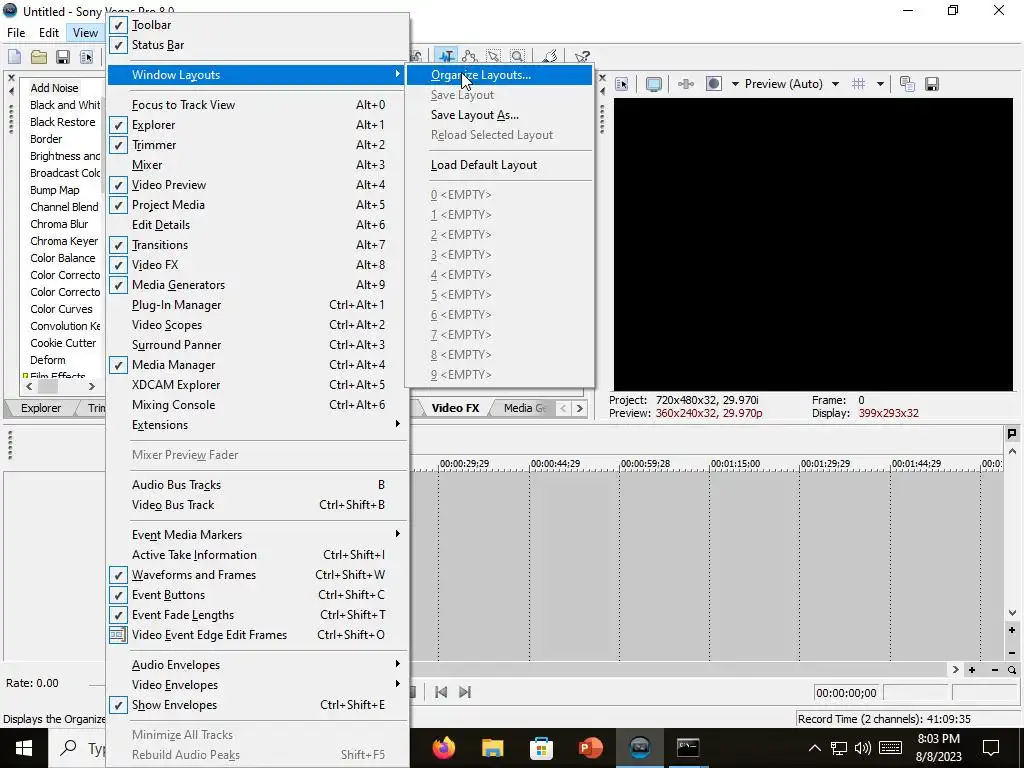
Task: Open the Preview (Auto) quality dropdown
Action: click(x=835, y=84)
